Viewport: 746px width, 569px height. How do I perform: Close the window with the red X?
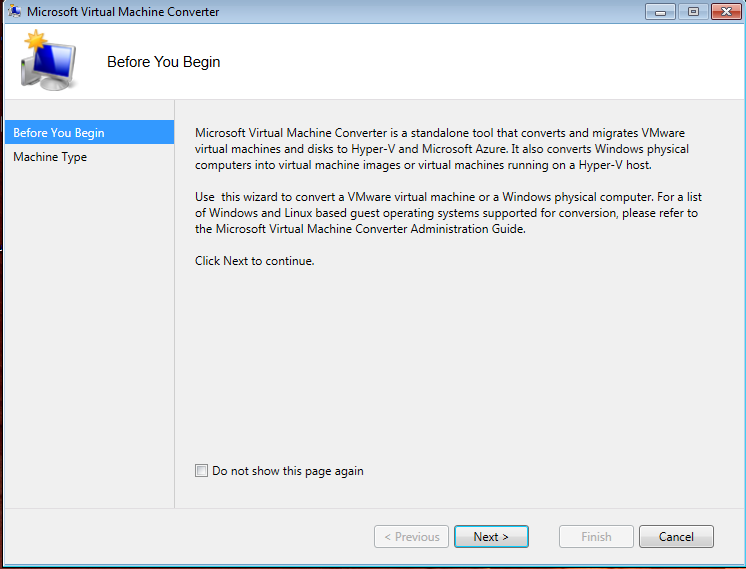[723, 12]
